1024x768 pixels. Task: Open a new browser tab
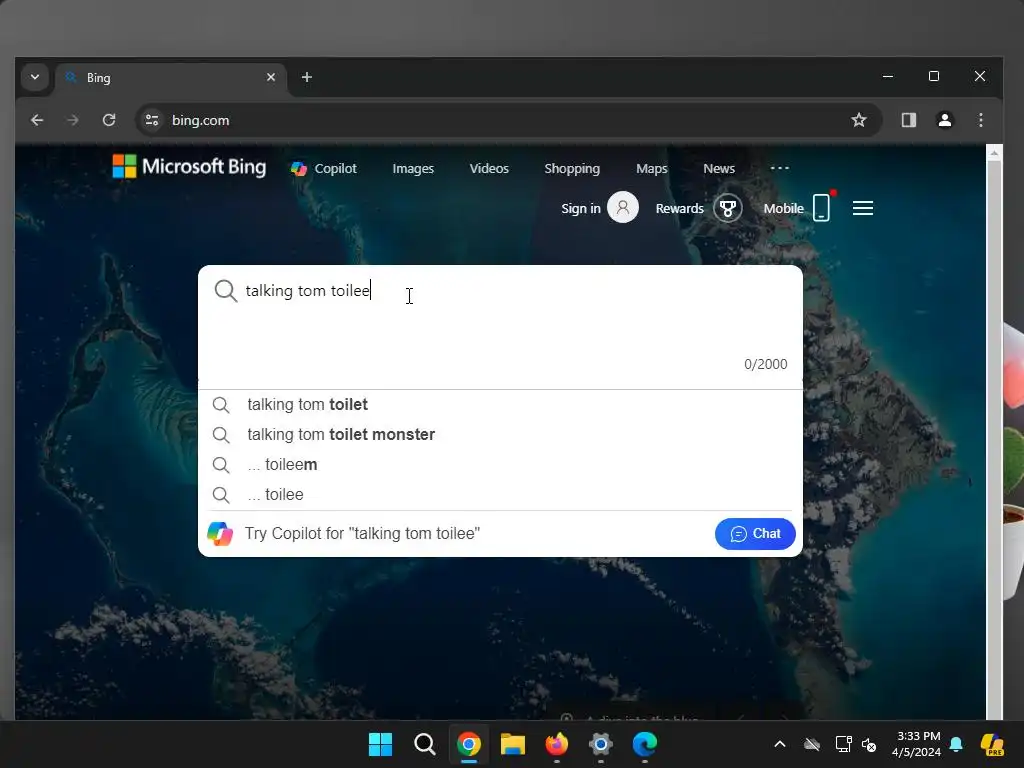point(306,77)
